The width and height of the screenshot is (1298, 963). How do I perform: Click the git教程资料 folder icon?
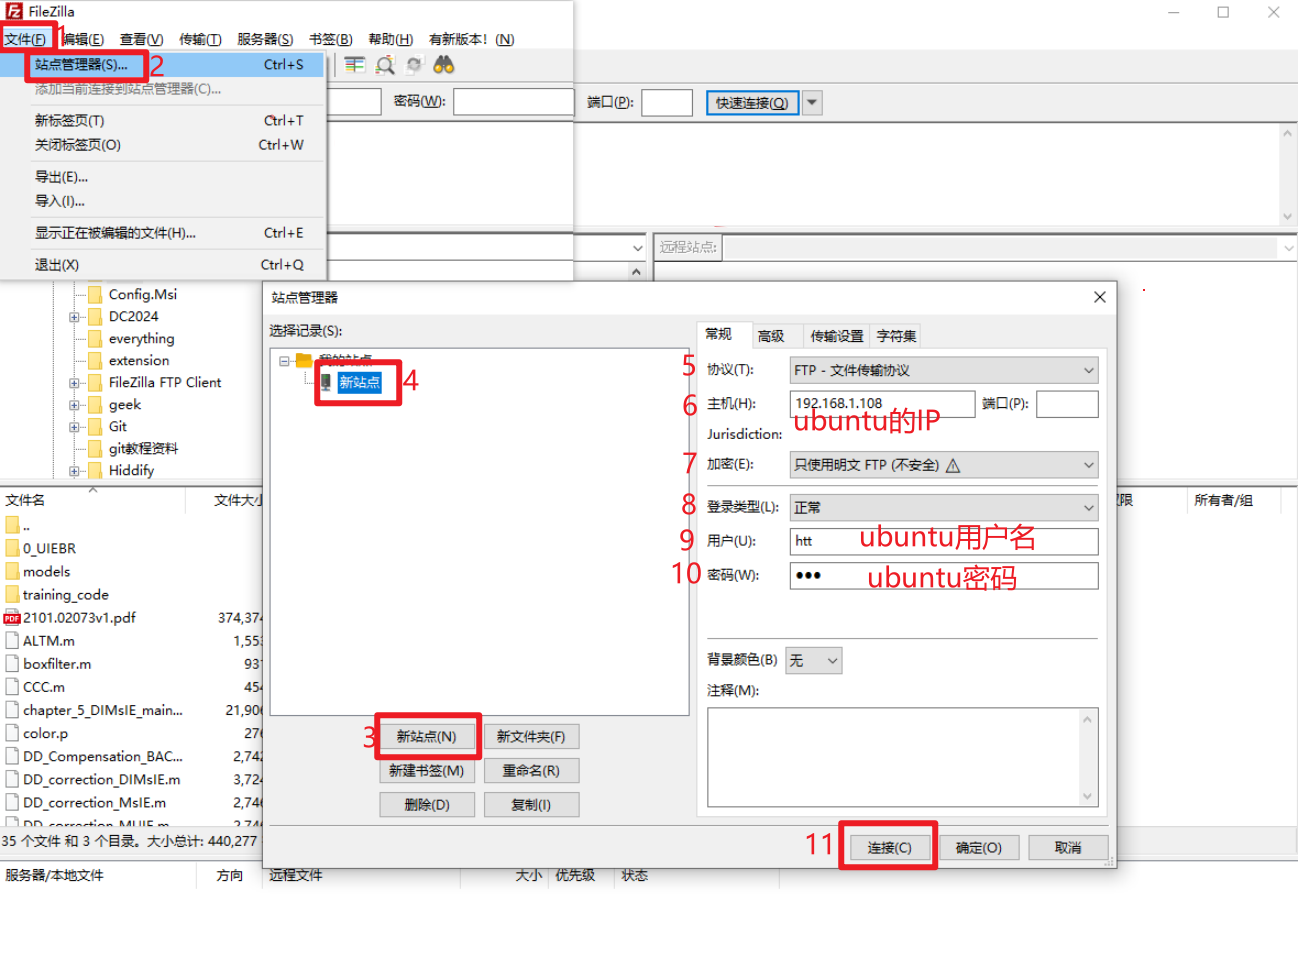95,448
